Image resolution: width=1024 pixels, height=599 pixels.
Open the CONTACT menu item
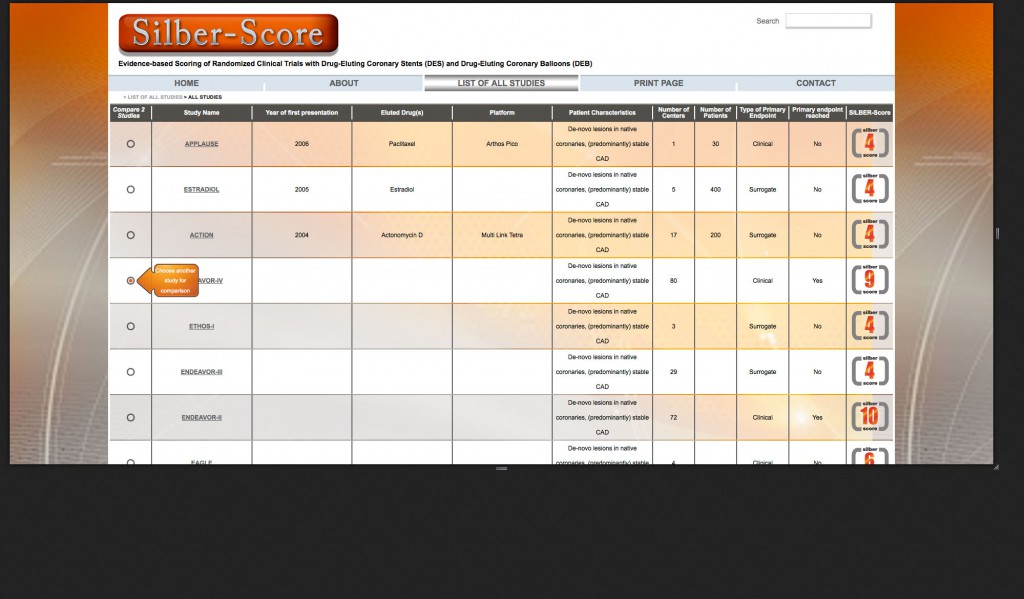click(x=816, y=83)
